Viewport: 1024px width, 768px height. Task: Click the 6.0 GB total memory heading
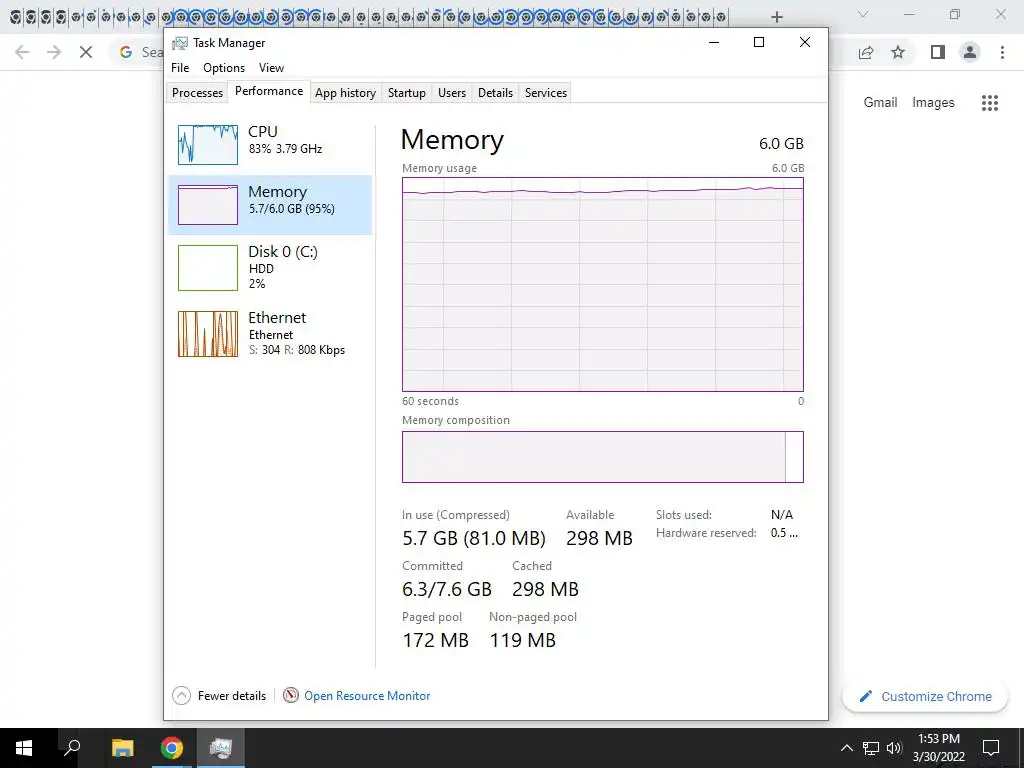pos(781,144)
